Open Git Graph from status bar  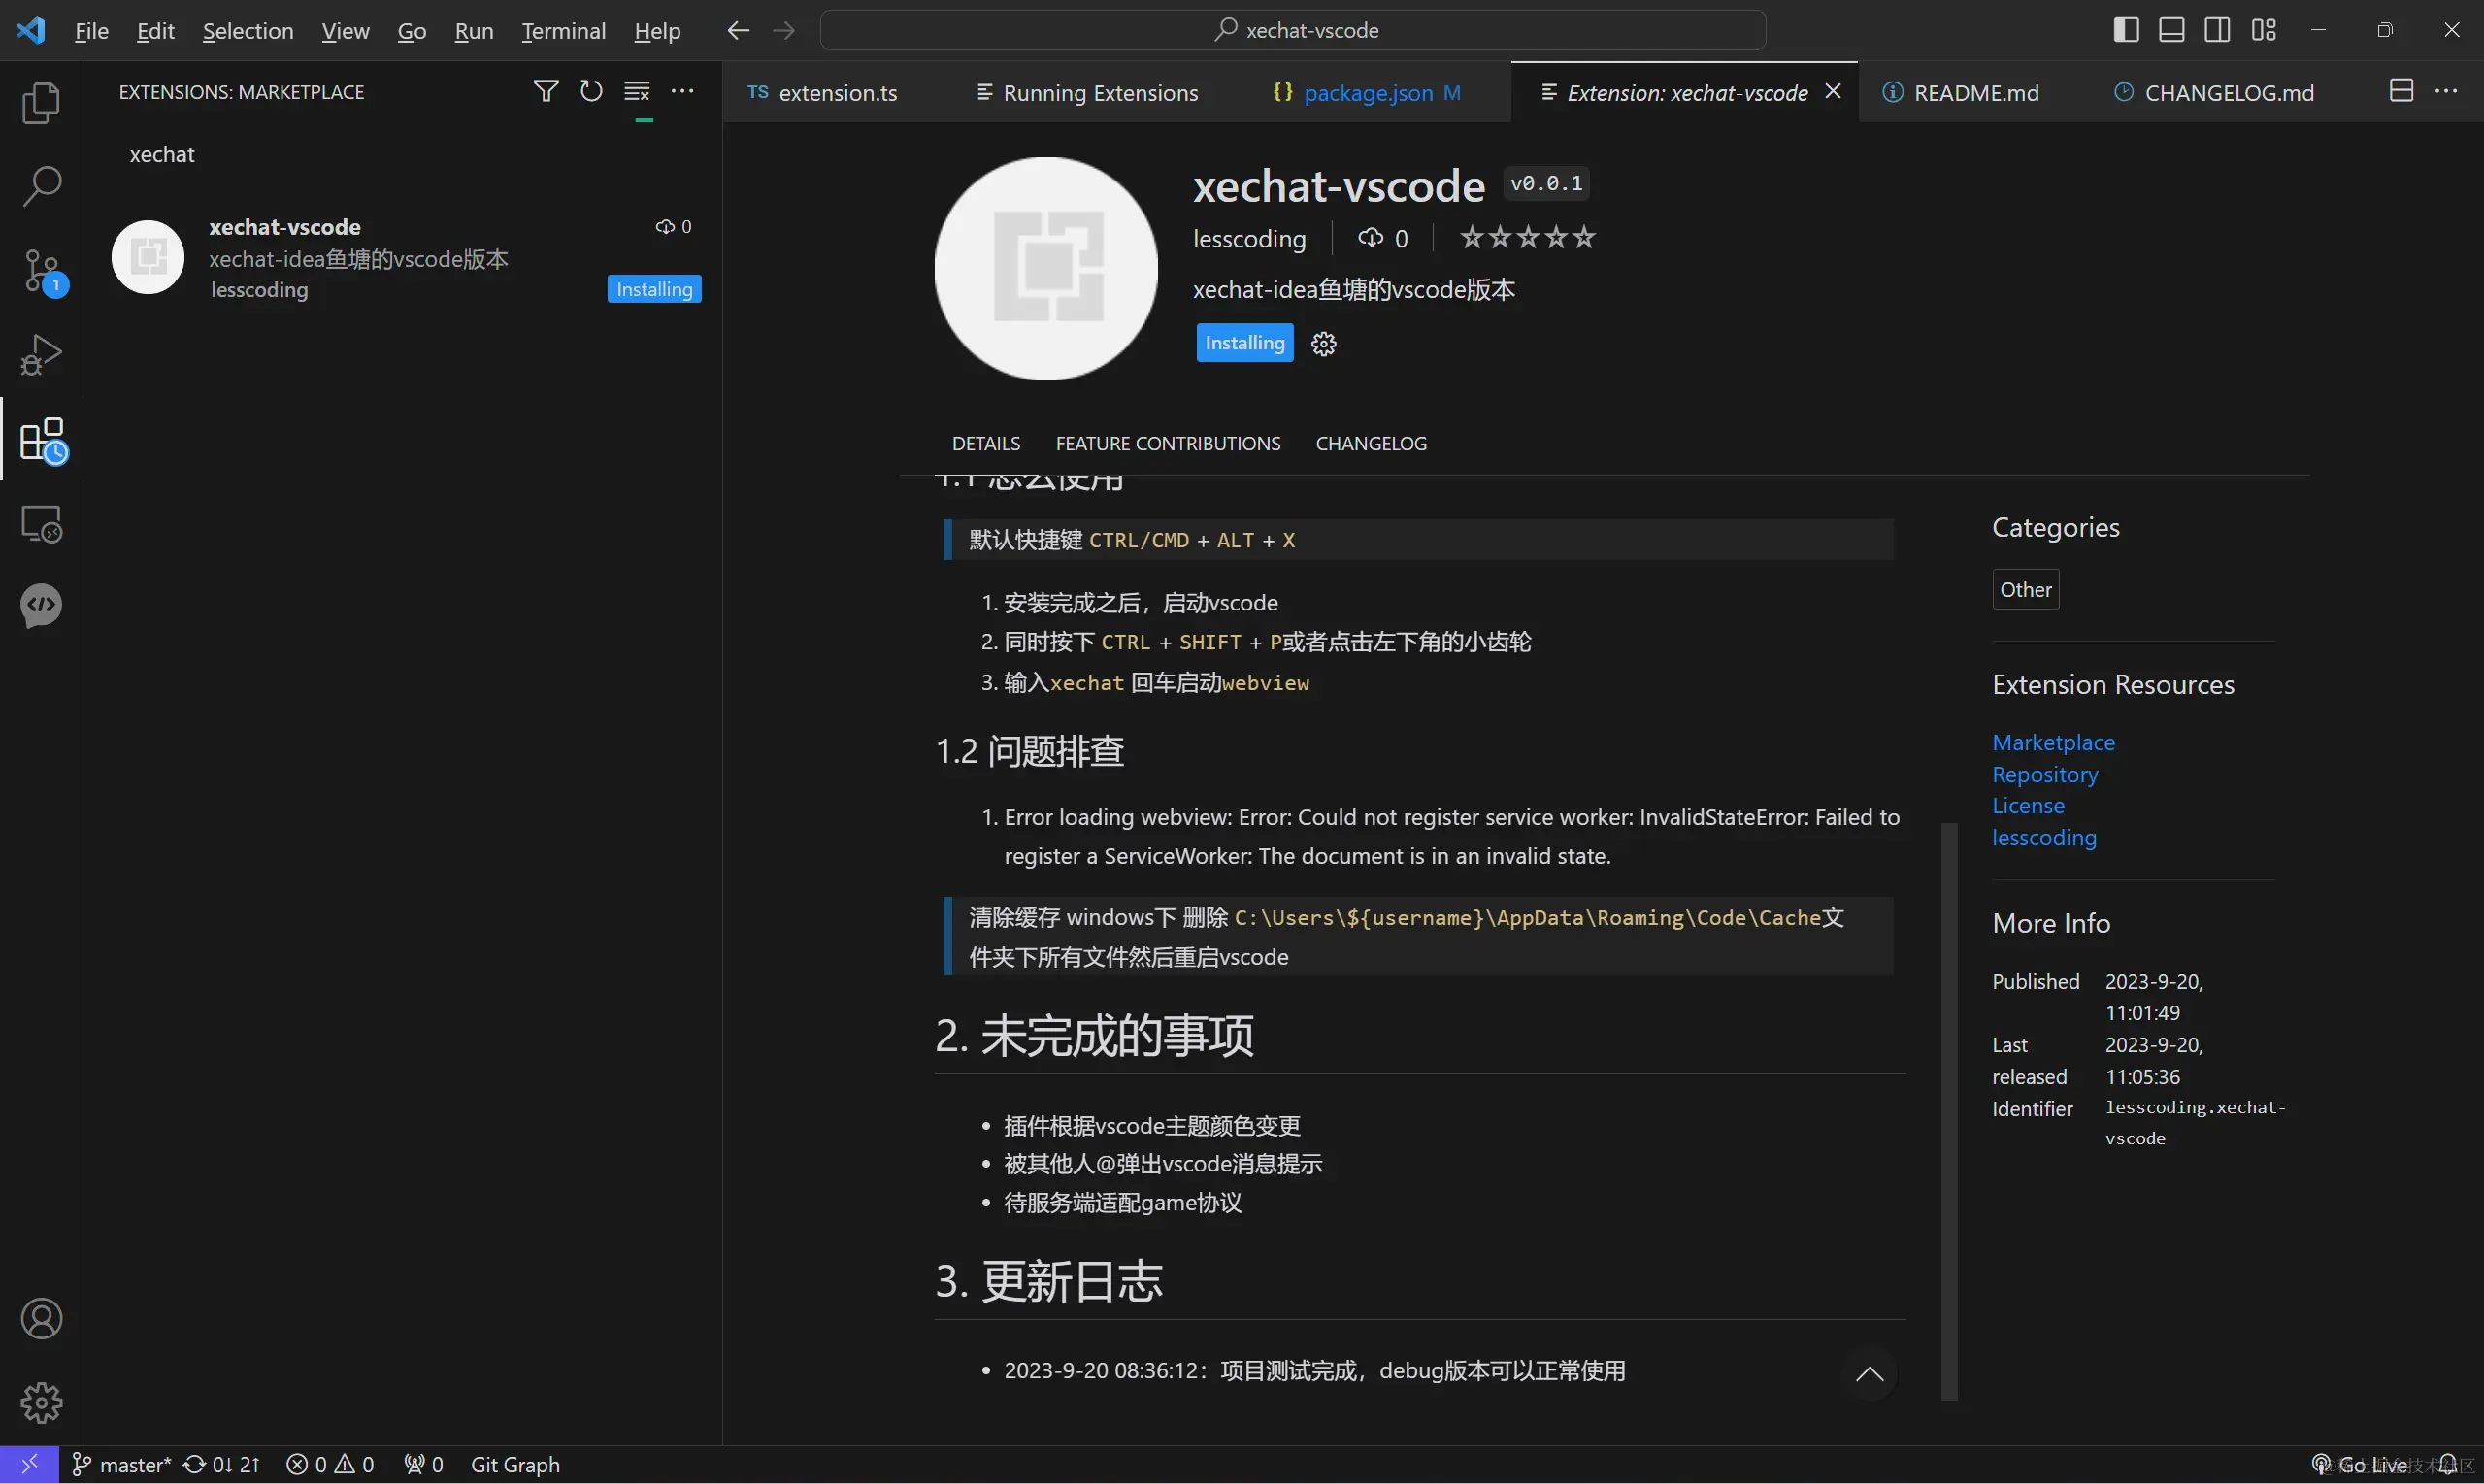(515, 1464)
